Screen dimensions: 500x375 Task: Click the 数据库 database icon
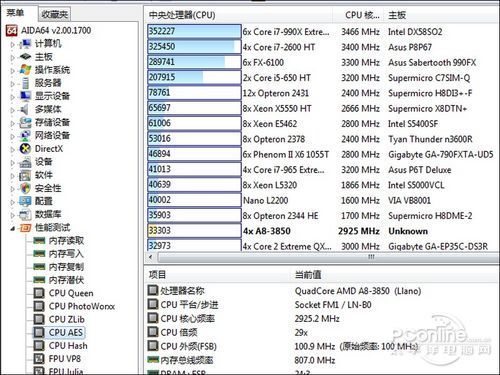(25, 214)
